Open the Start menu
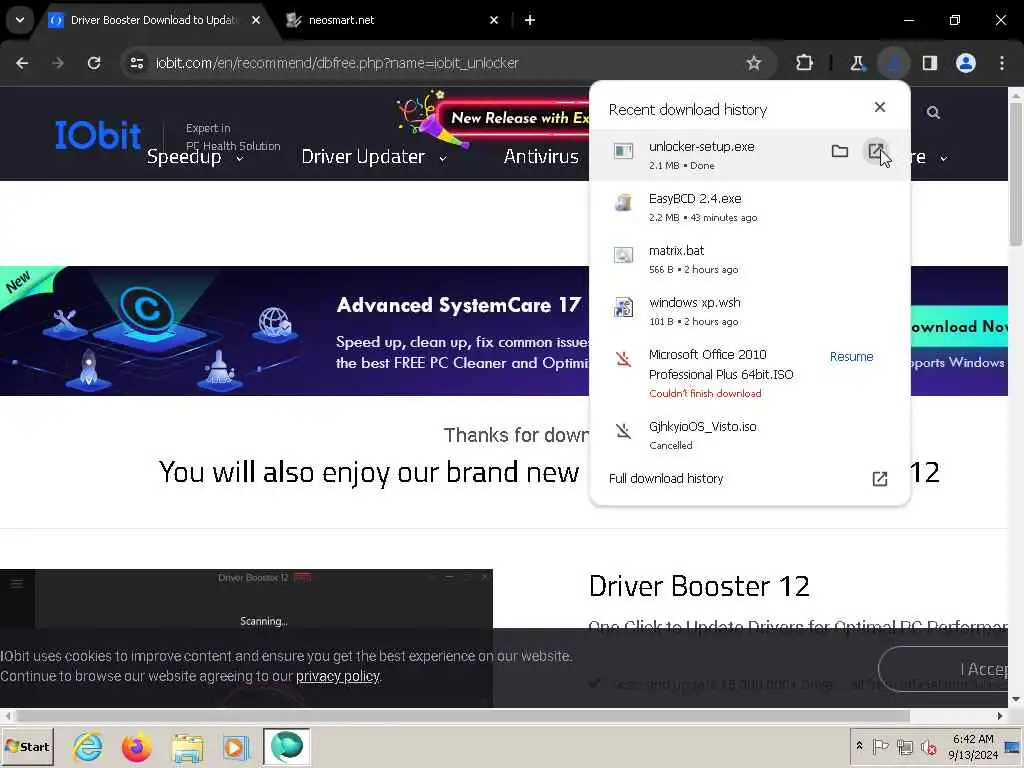 click(27, 747)
